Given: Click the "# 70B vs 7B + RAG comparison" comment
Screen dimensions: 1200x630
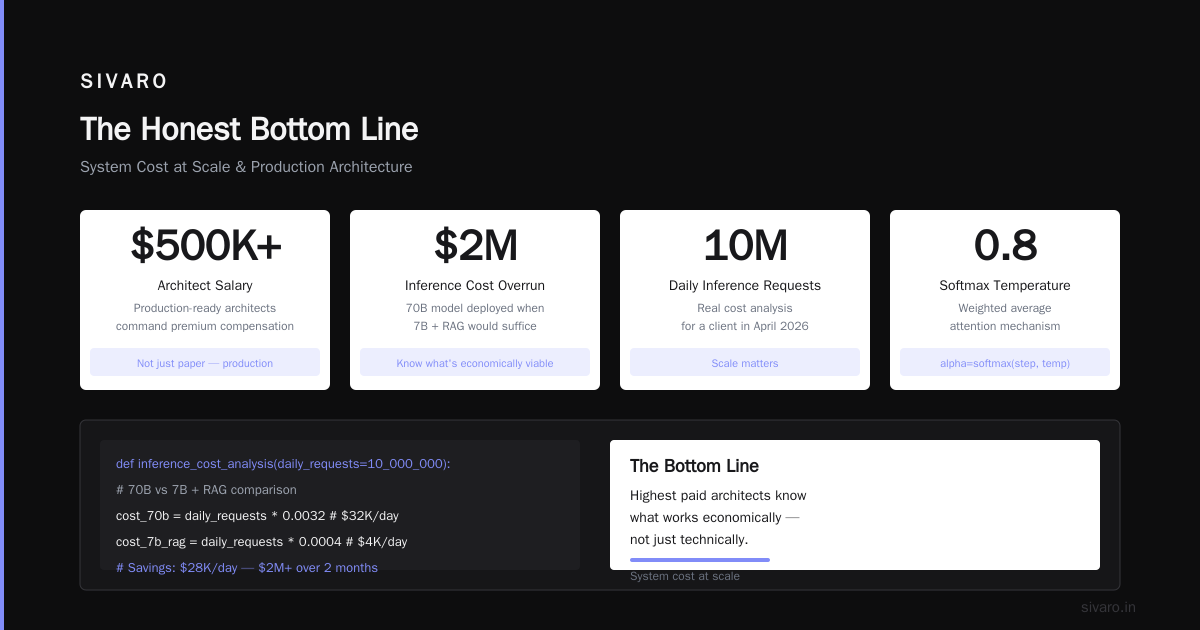Looking at the screenshot, I should coord(206,490).
